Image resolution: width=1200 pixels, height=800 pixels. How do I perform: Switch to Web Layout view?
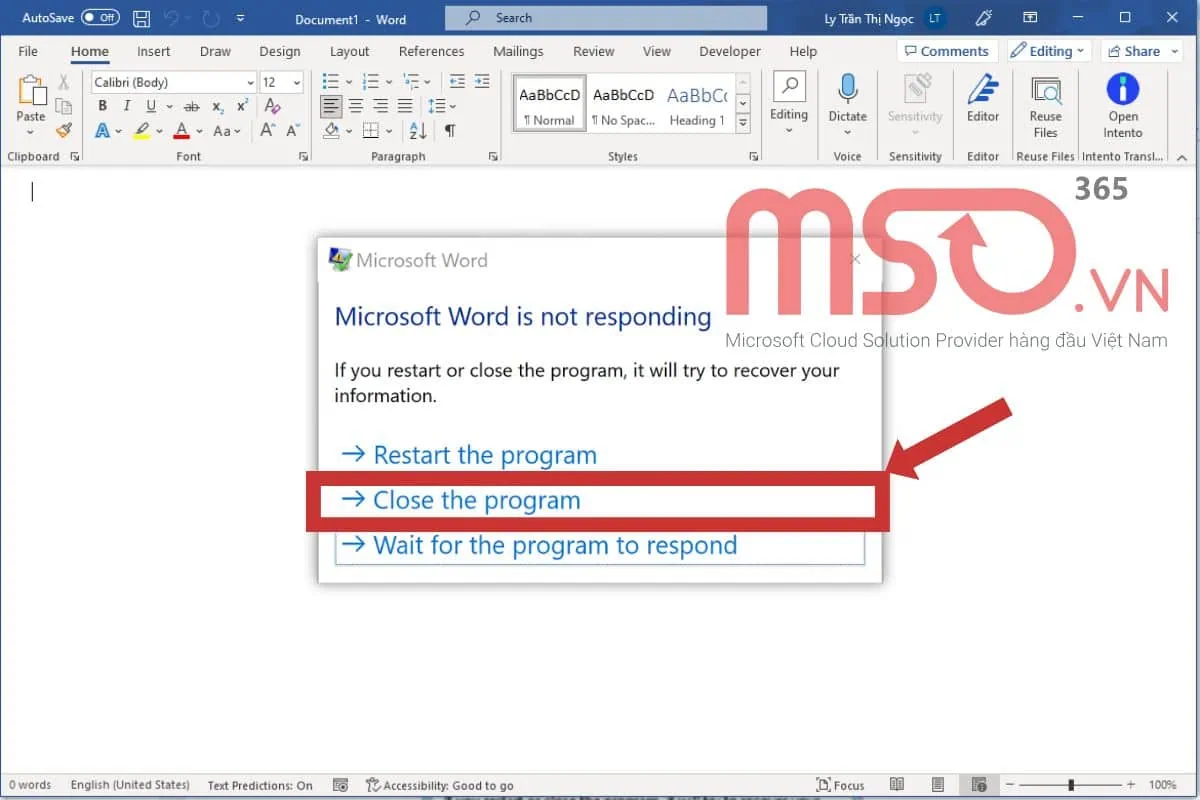(979, 785)
